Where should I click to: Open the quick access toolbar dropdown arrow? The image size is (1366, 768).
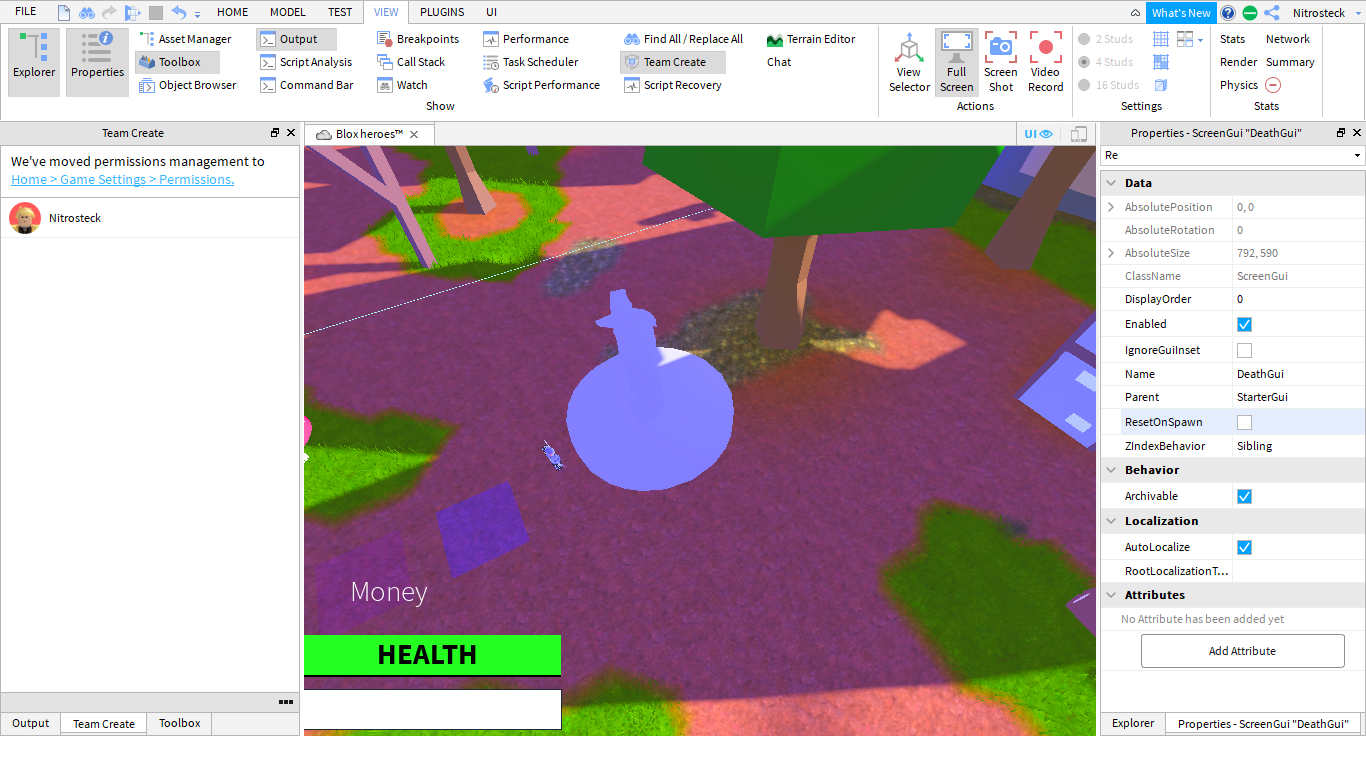198,14
